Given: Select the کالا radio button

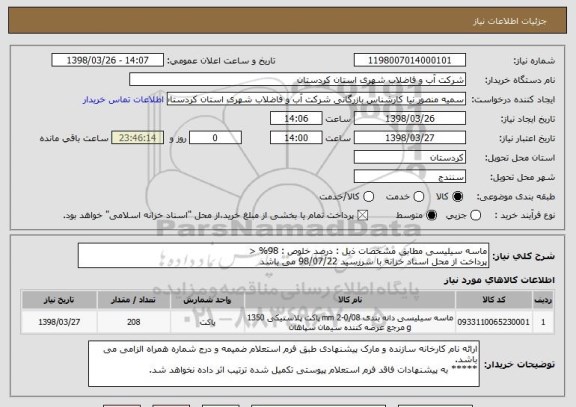Looking at the screenshot, I should (x=457, y=197).
